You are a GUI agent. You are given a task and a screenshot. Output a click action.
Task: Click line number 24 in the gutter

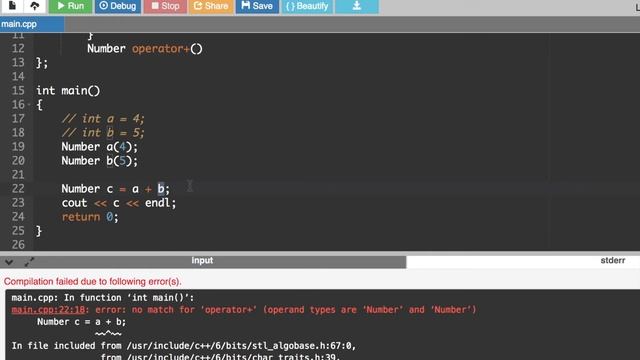coord(18,217)
